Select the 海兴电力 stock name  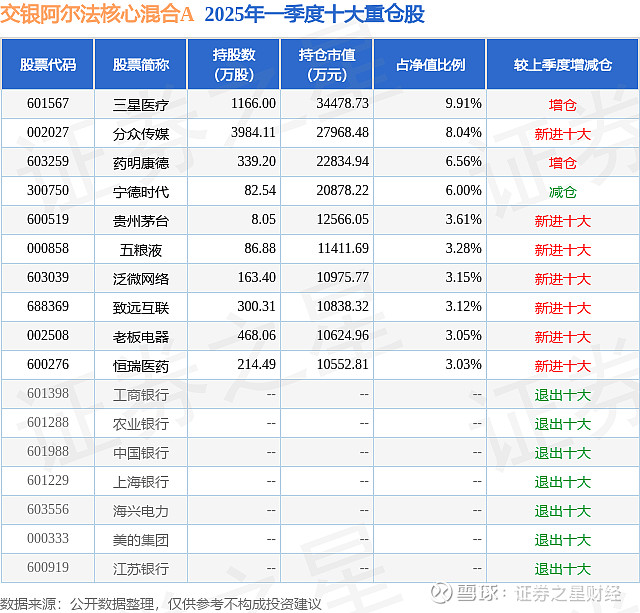tap(141, 511)
